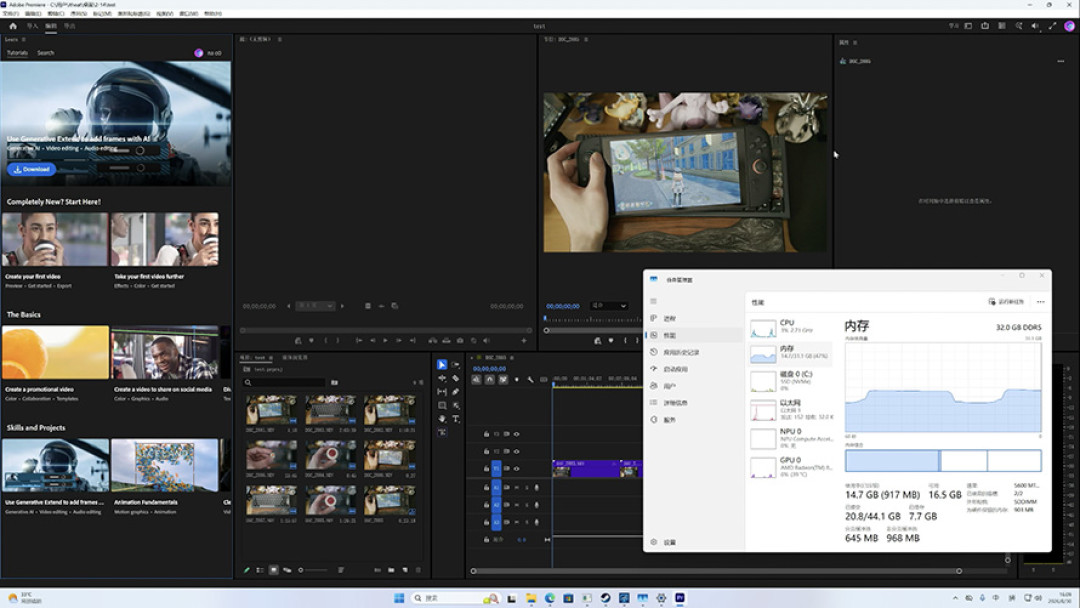Select the Ripple Edit tool

(x=442, y=378)
